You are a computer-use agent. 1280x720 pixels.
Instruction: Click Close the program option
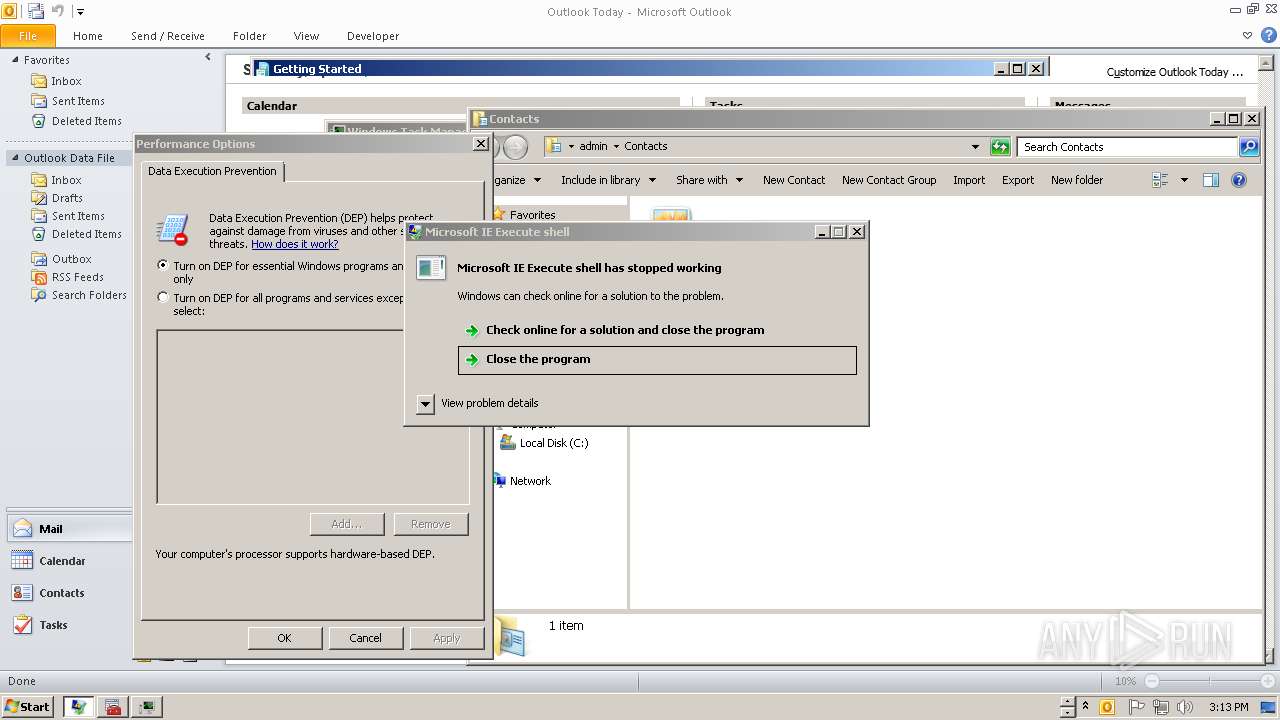657,360
